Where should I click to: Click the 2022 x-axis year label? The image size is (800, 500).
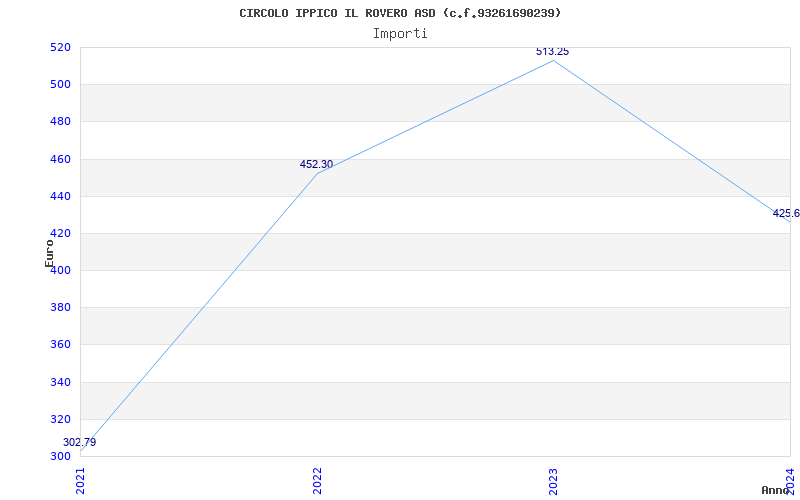click(317, 481)
